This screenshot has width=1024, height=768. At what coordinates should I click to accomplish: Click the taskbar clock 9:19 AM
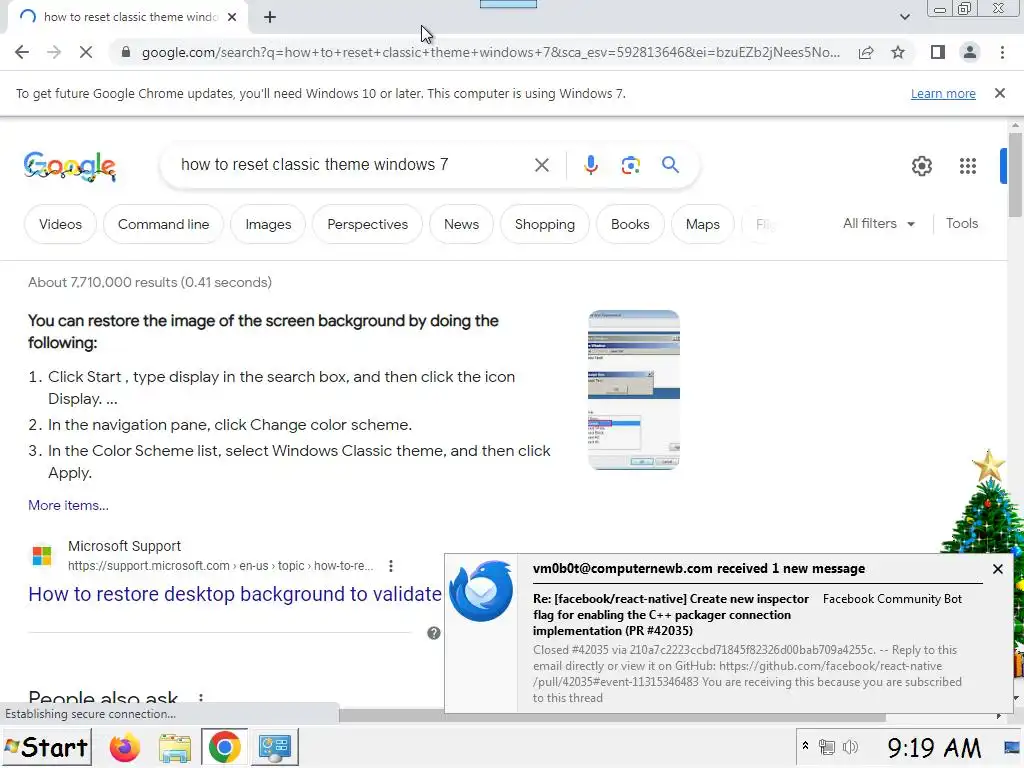pos(933,748)
